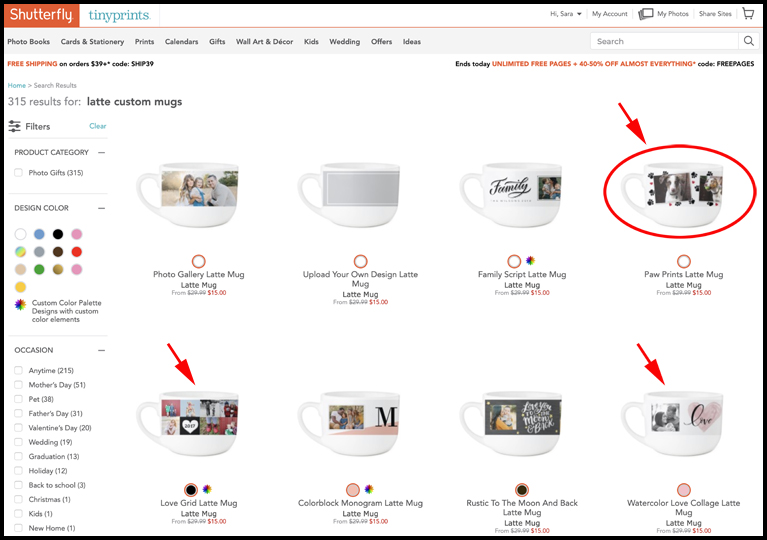Viewport: 767px width, 540px height.
Task: Check the New Home (1) filter
Action: pyautogui.click(x=19, y=528)
